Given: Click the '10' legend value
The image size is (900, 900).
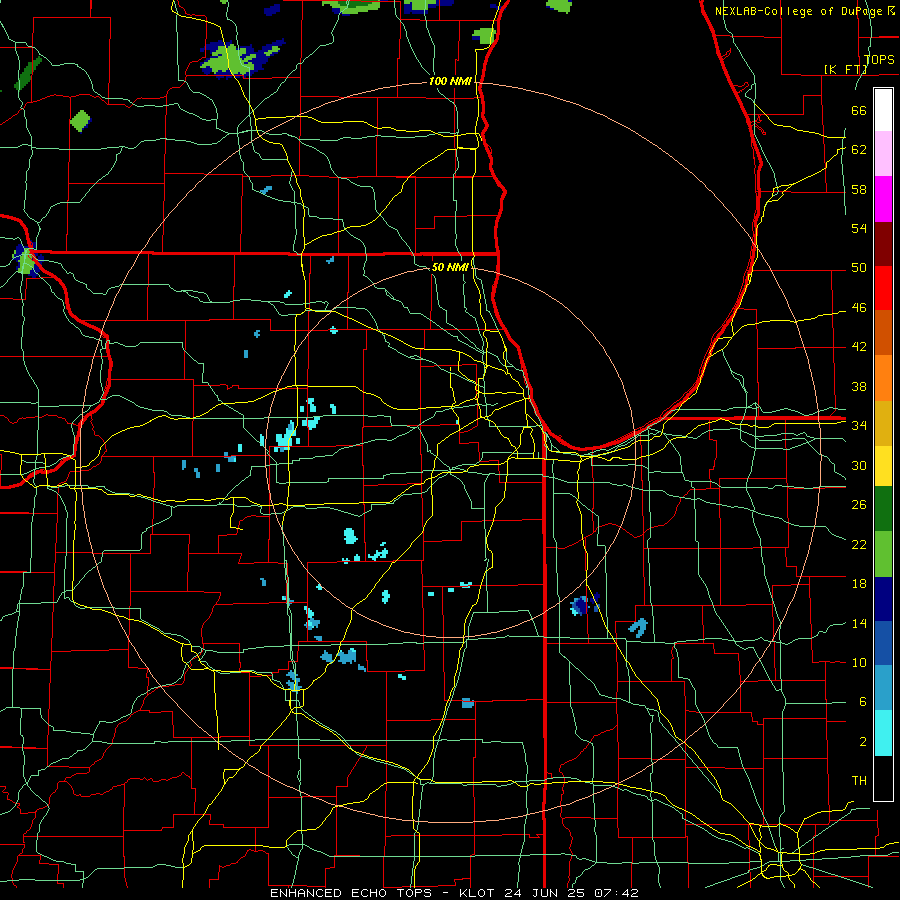Looking at the screenshot, I should tap(859, 663).
